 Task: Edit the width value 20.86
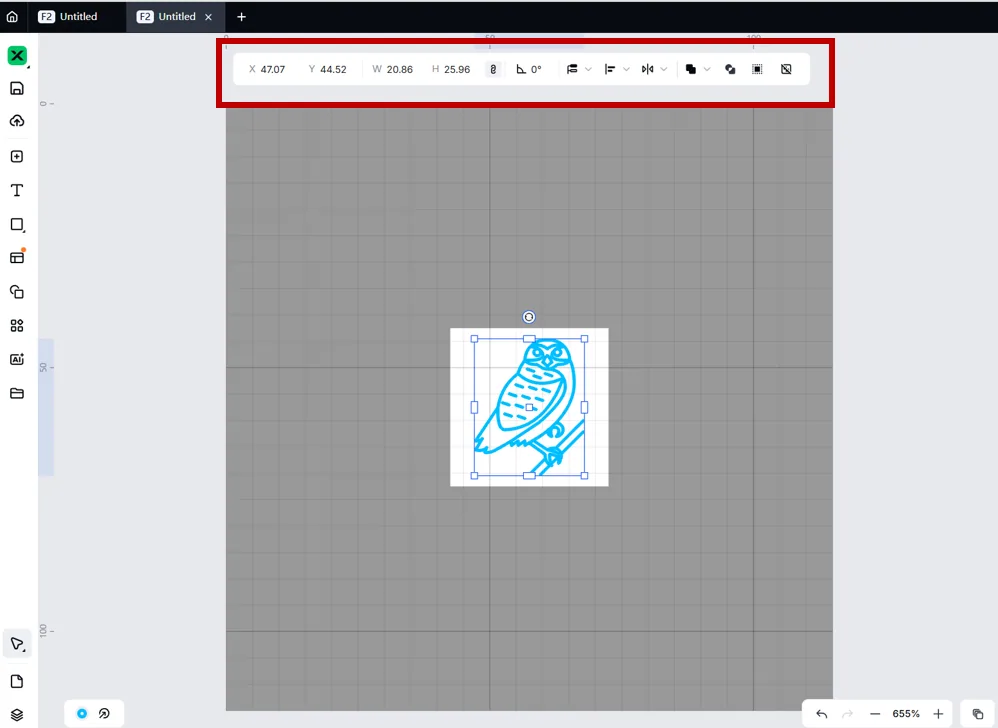[x=399, y=69]
